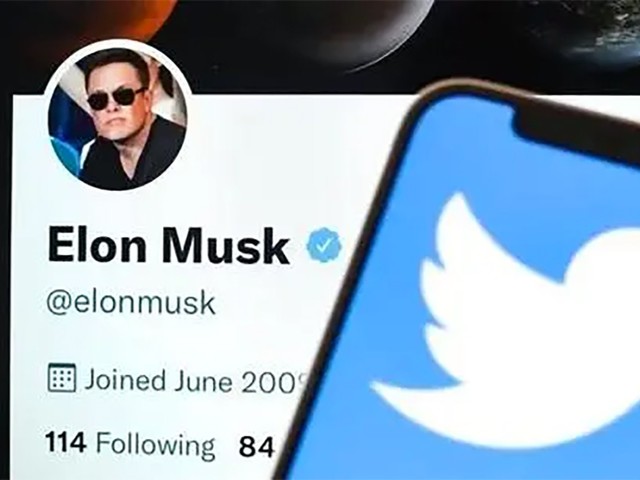Click the word Following
This screenshot has height=480, width=640.
click(155, 444)
